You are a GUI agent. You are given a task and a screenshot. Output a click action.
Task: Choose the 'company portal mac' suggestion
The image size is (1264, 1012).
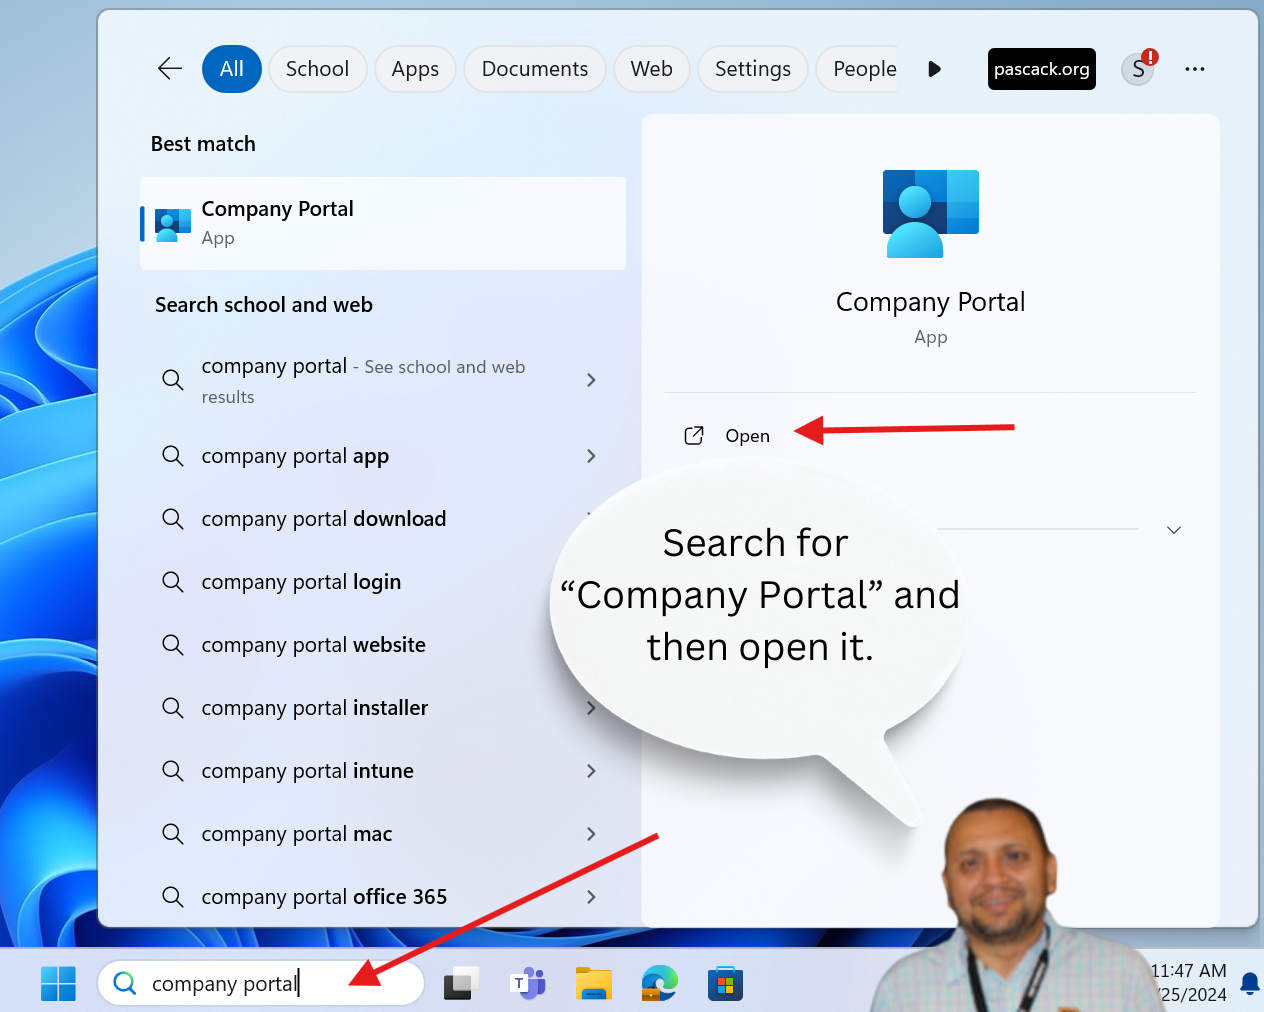pyautogui.click(x=296, y=834)
